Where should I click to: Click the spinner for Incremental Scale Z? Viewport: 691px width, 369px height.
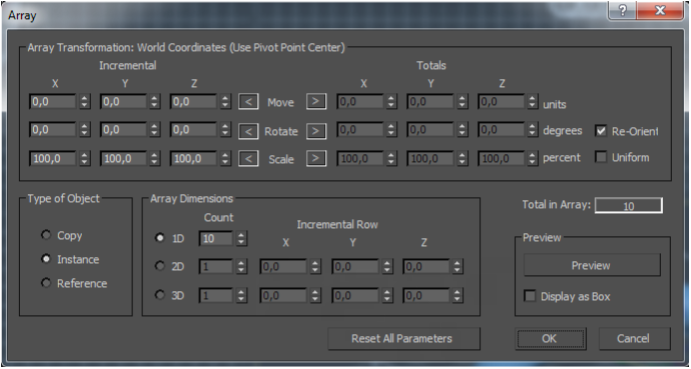(225, 159)
